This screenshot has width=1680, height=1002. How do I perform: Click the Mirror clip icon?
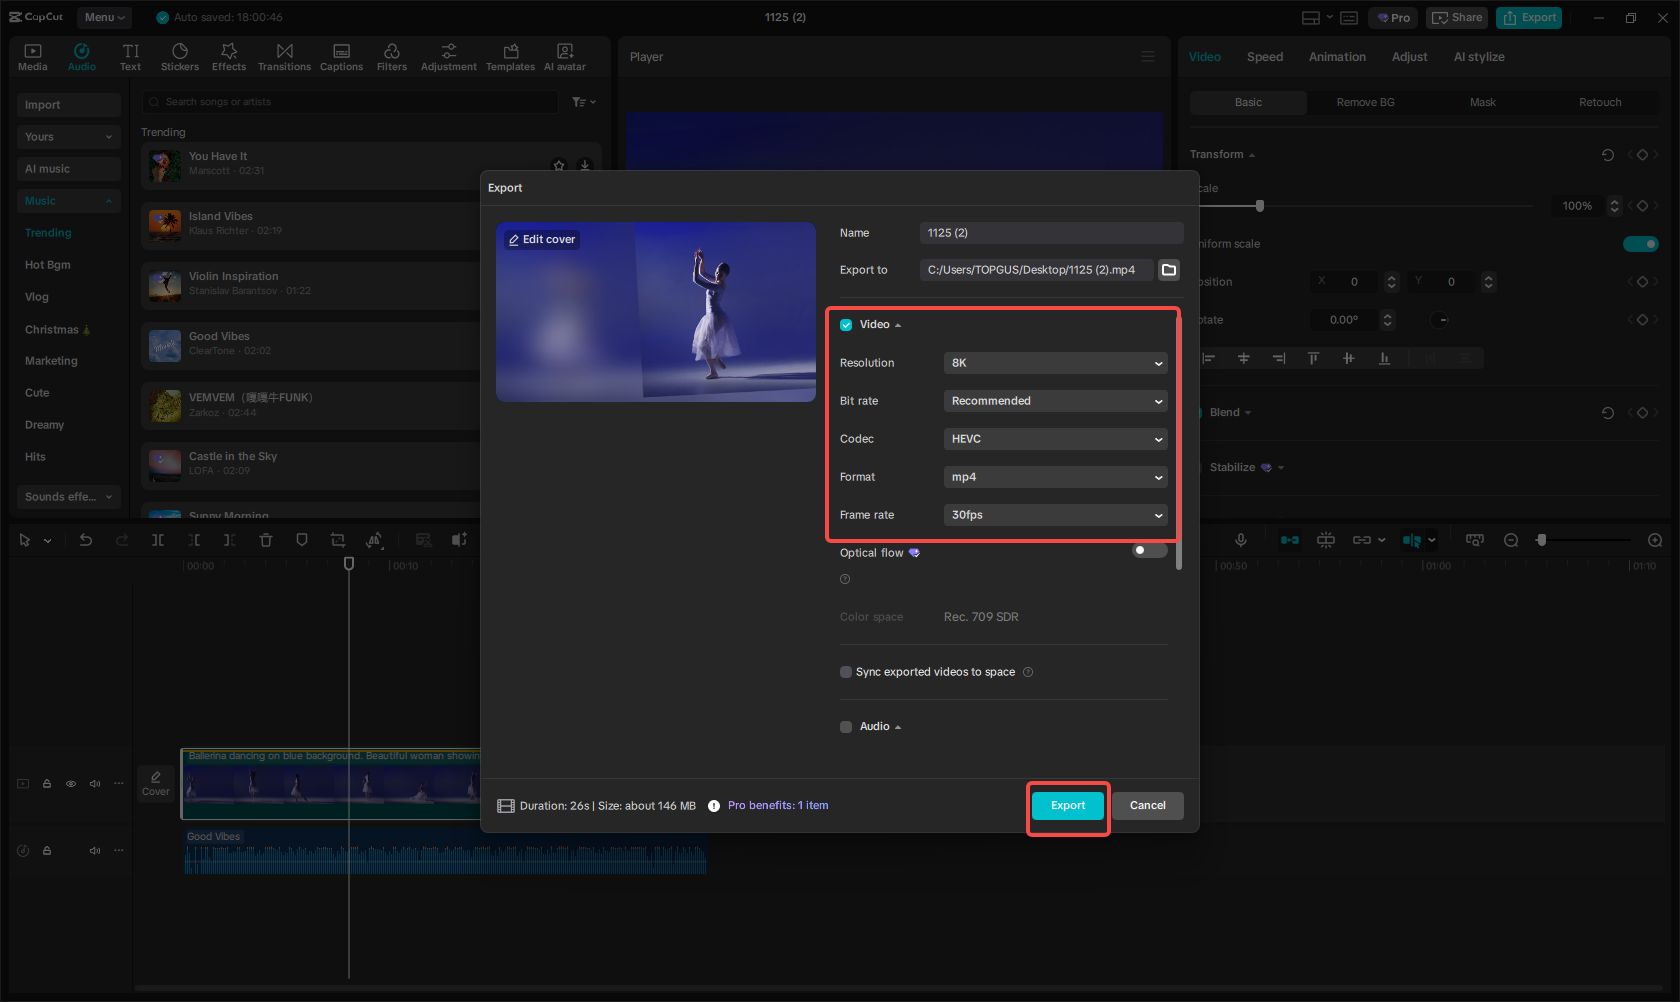374,539
